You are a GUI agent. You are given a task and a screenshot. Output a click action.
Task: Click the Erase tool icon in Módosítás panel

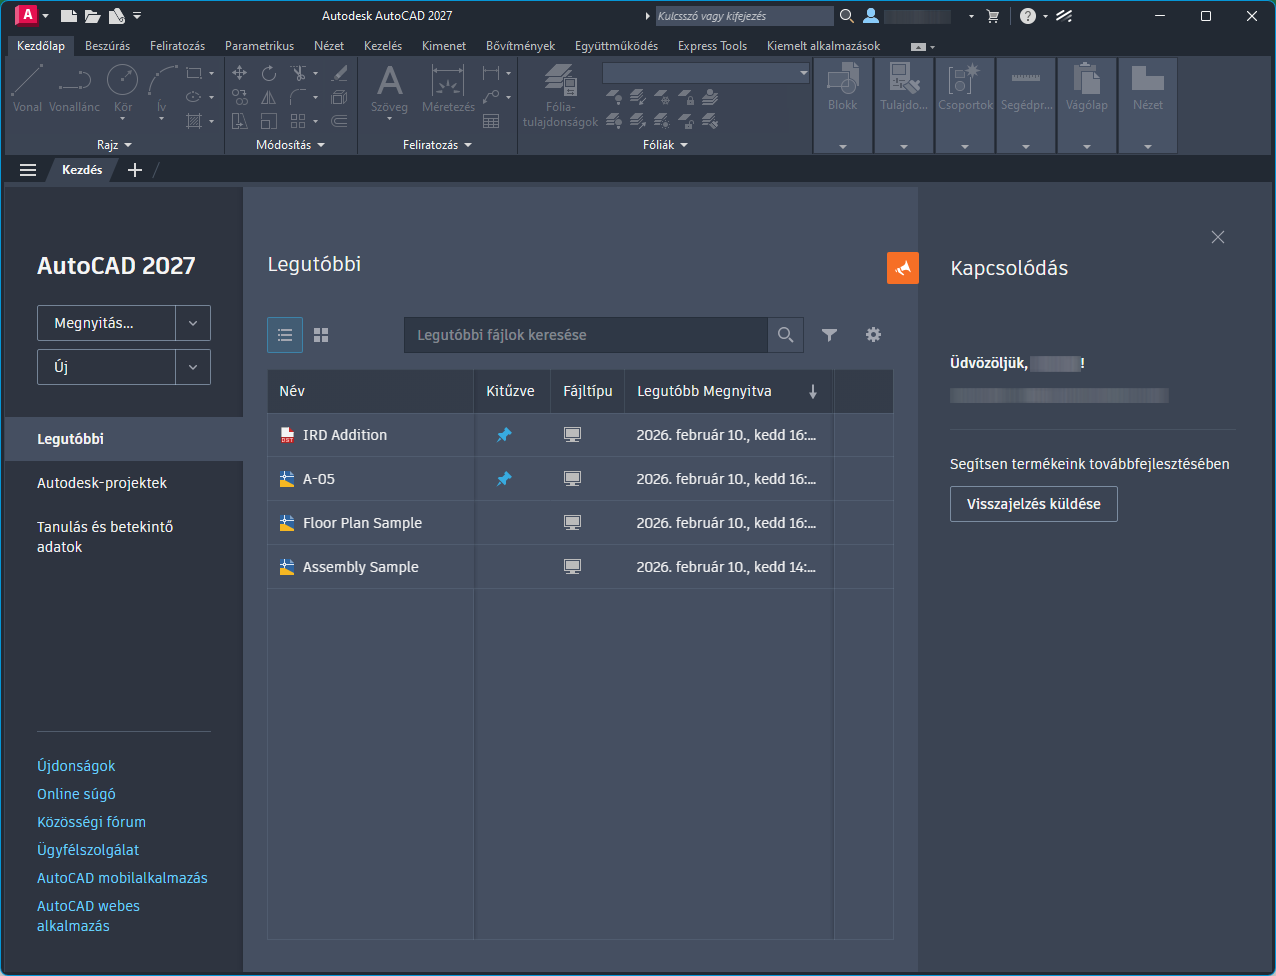(x=340, y=73)
